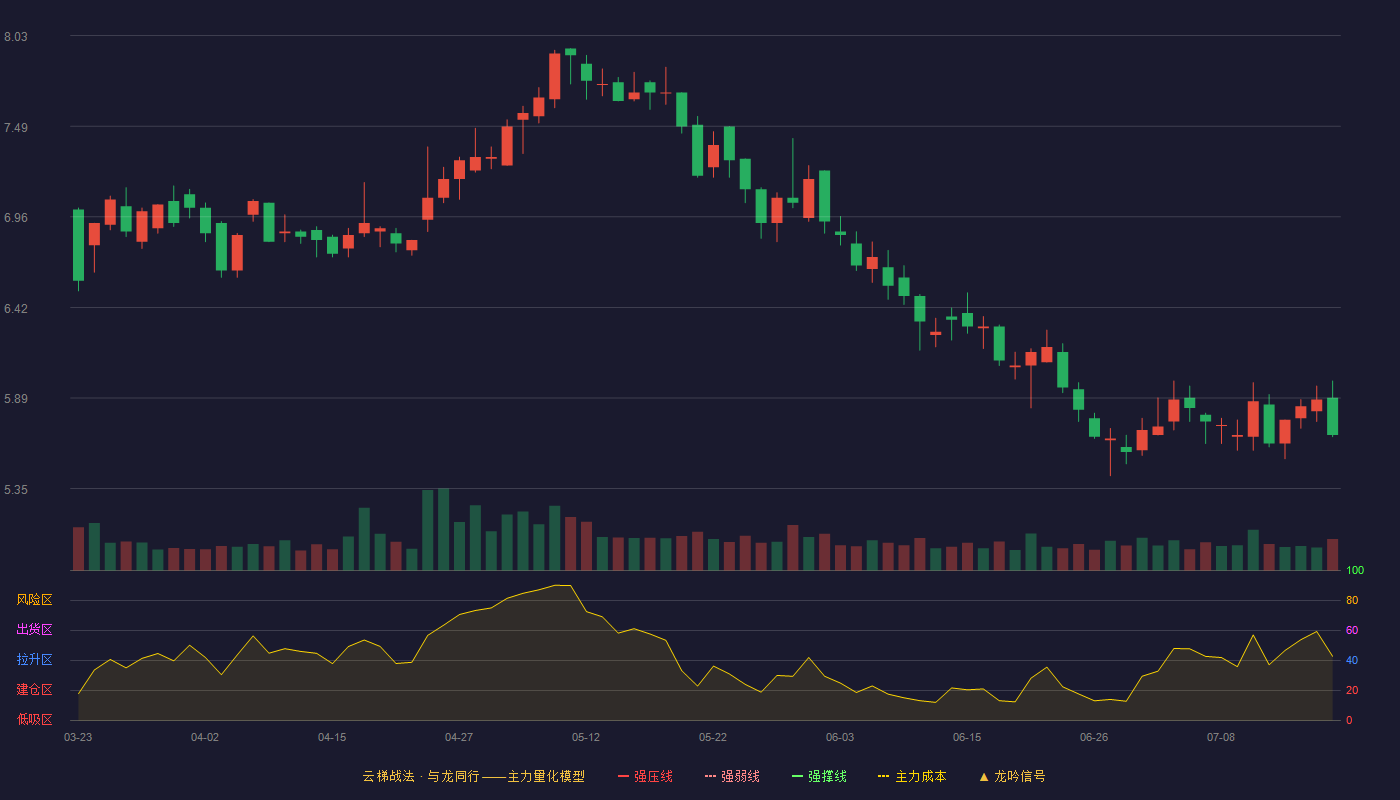Select the 风险区 zone label
Image resolution: width=1400 pixels, height=800 pixels.
tap(34, 600)
